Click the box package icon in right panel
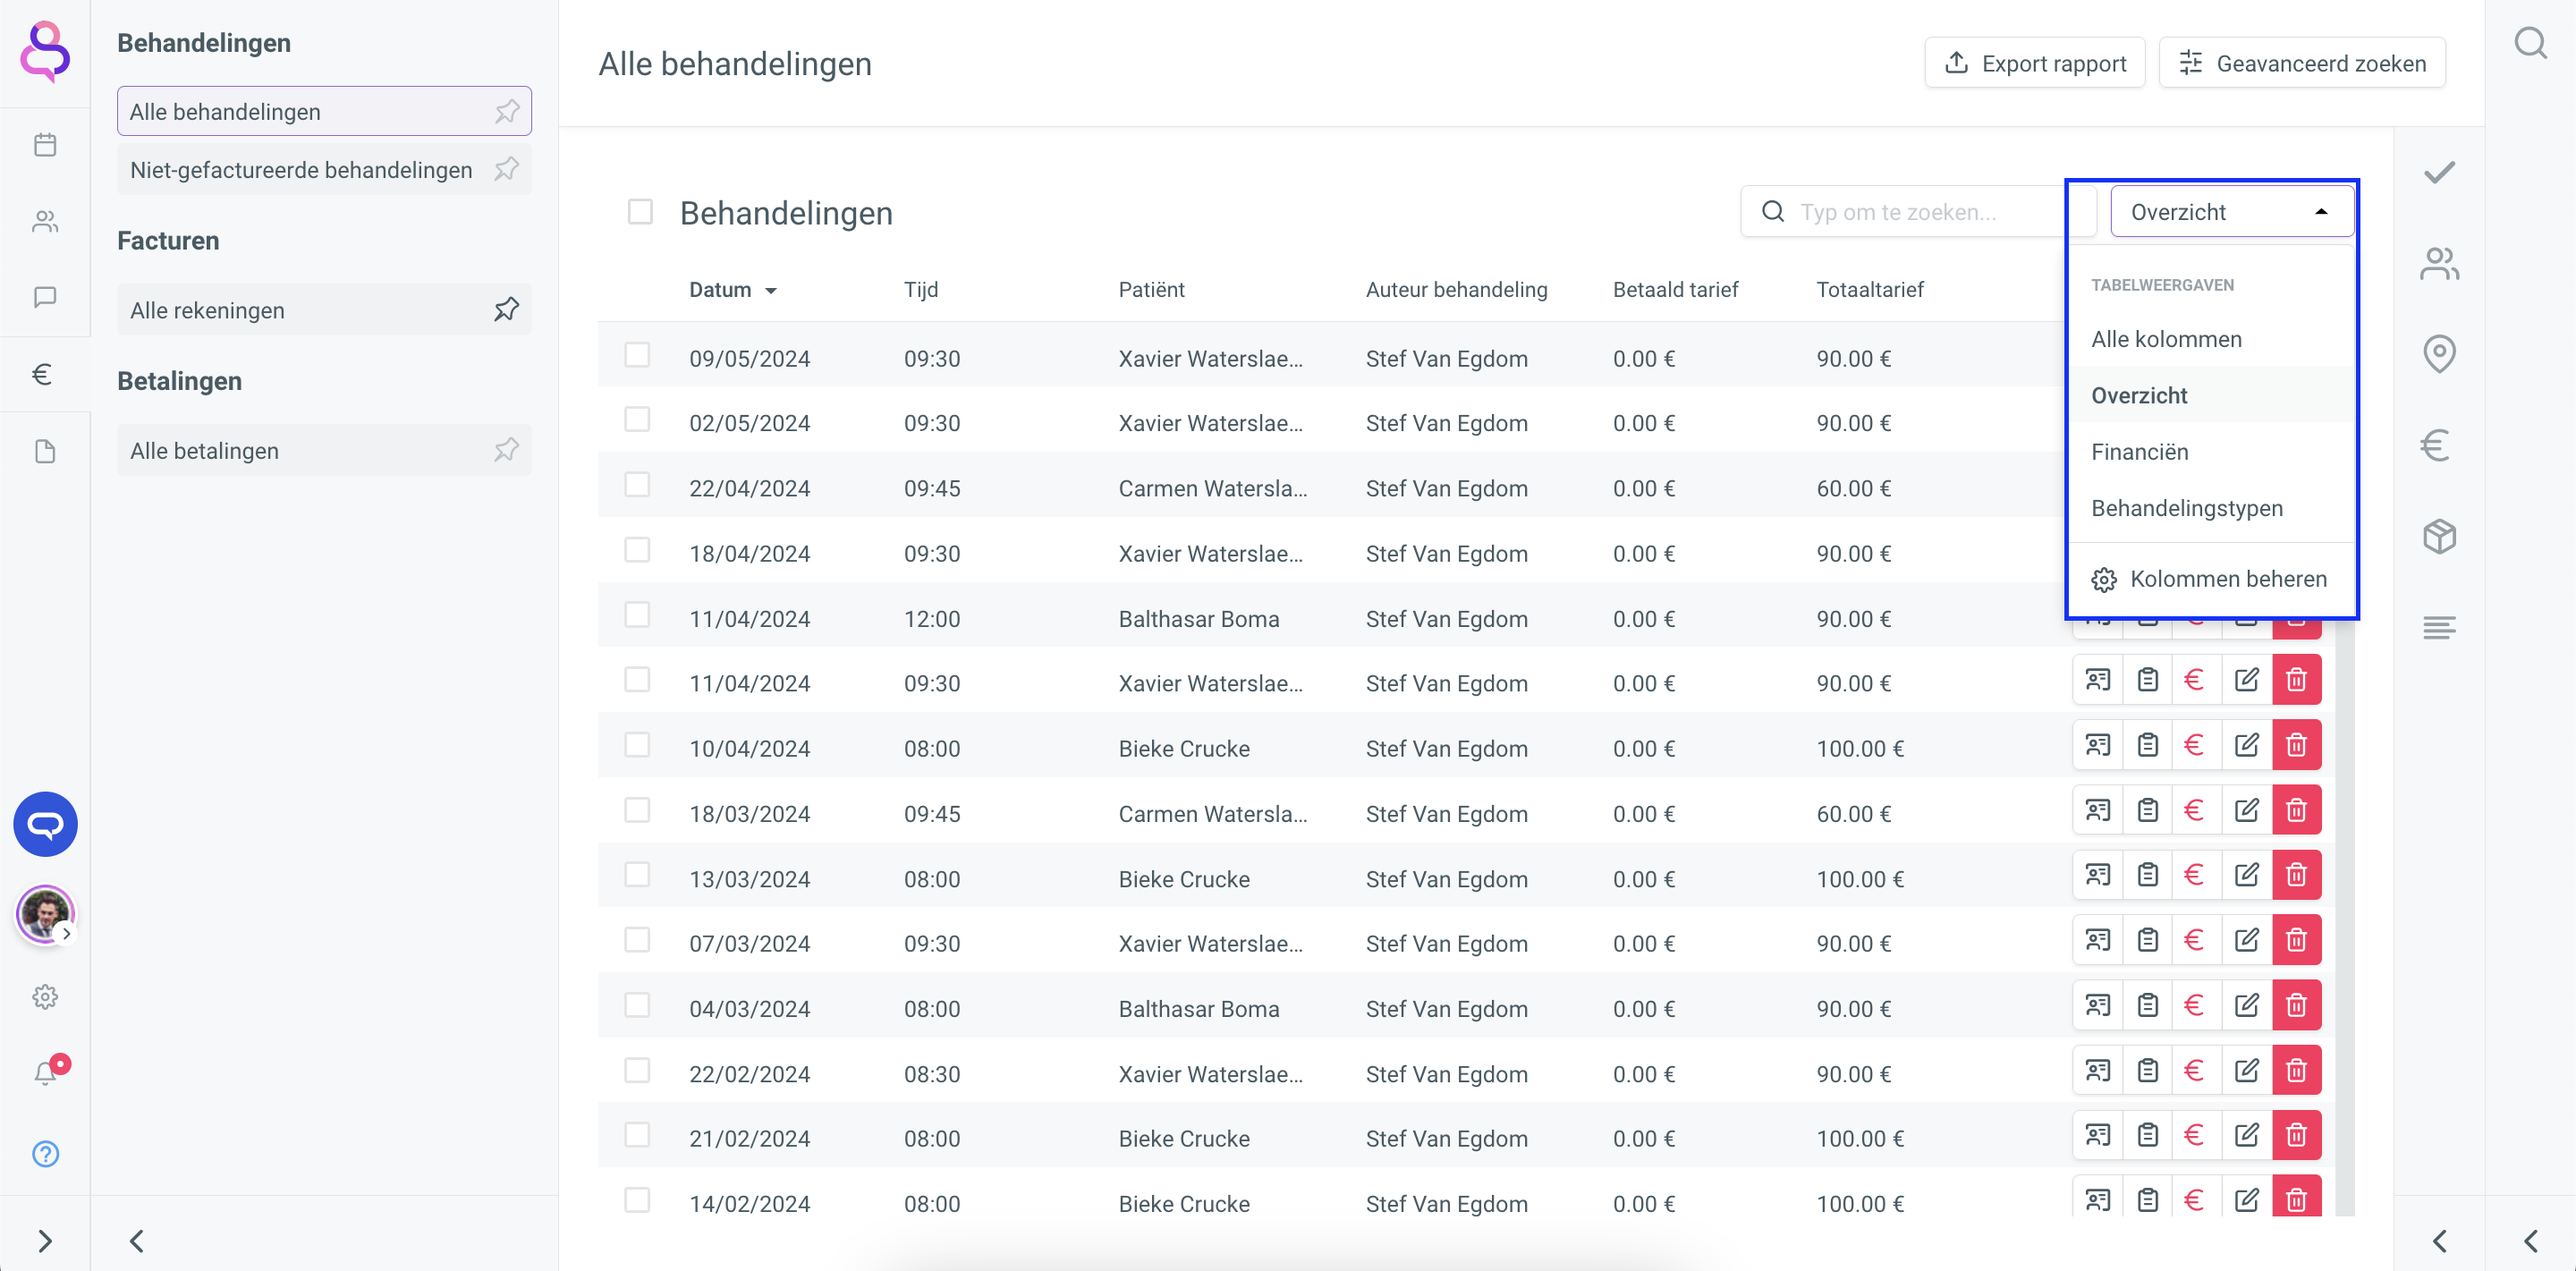Image resolution: width=2576 pixels, height=1271 pixels. (2439, 536)
